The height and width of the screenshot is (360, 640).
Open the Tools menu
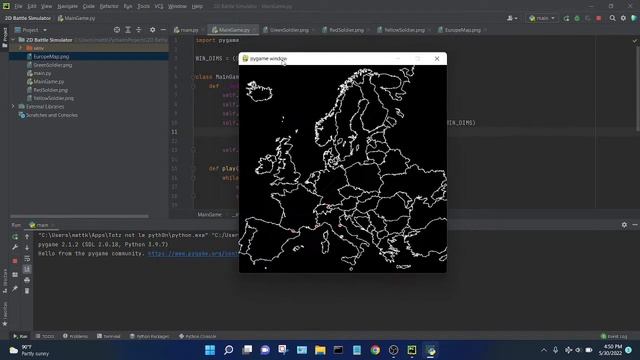(143, 6)
